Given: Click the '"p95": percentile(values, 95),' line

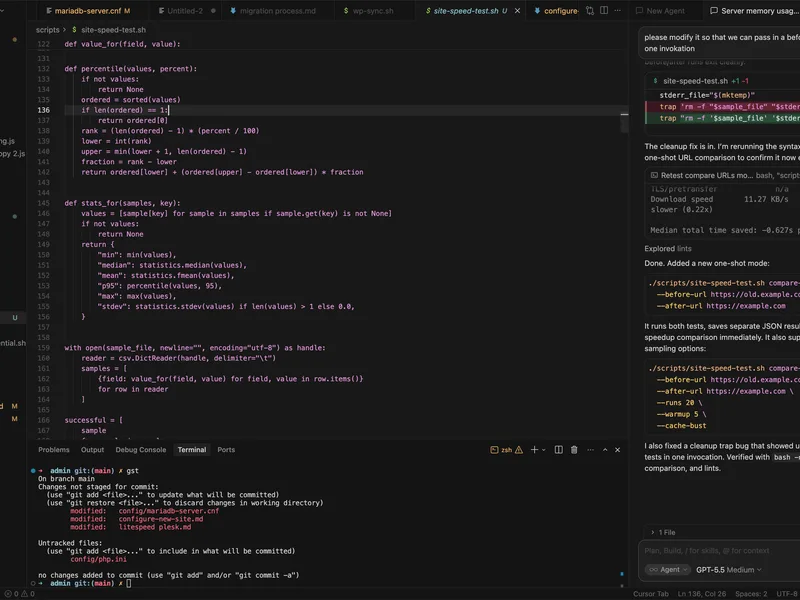Looking at the screenshot, I should click(x=160, y=286).
